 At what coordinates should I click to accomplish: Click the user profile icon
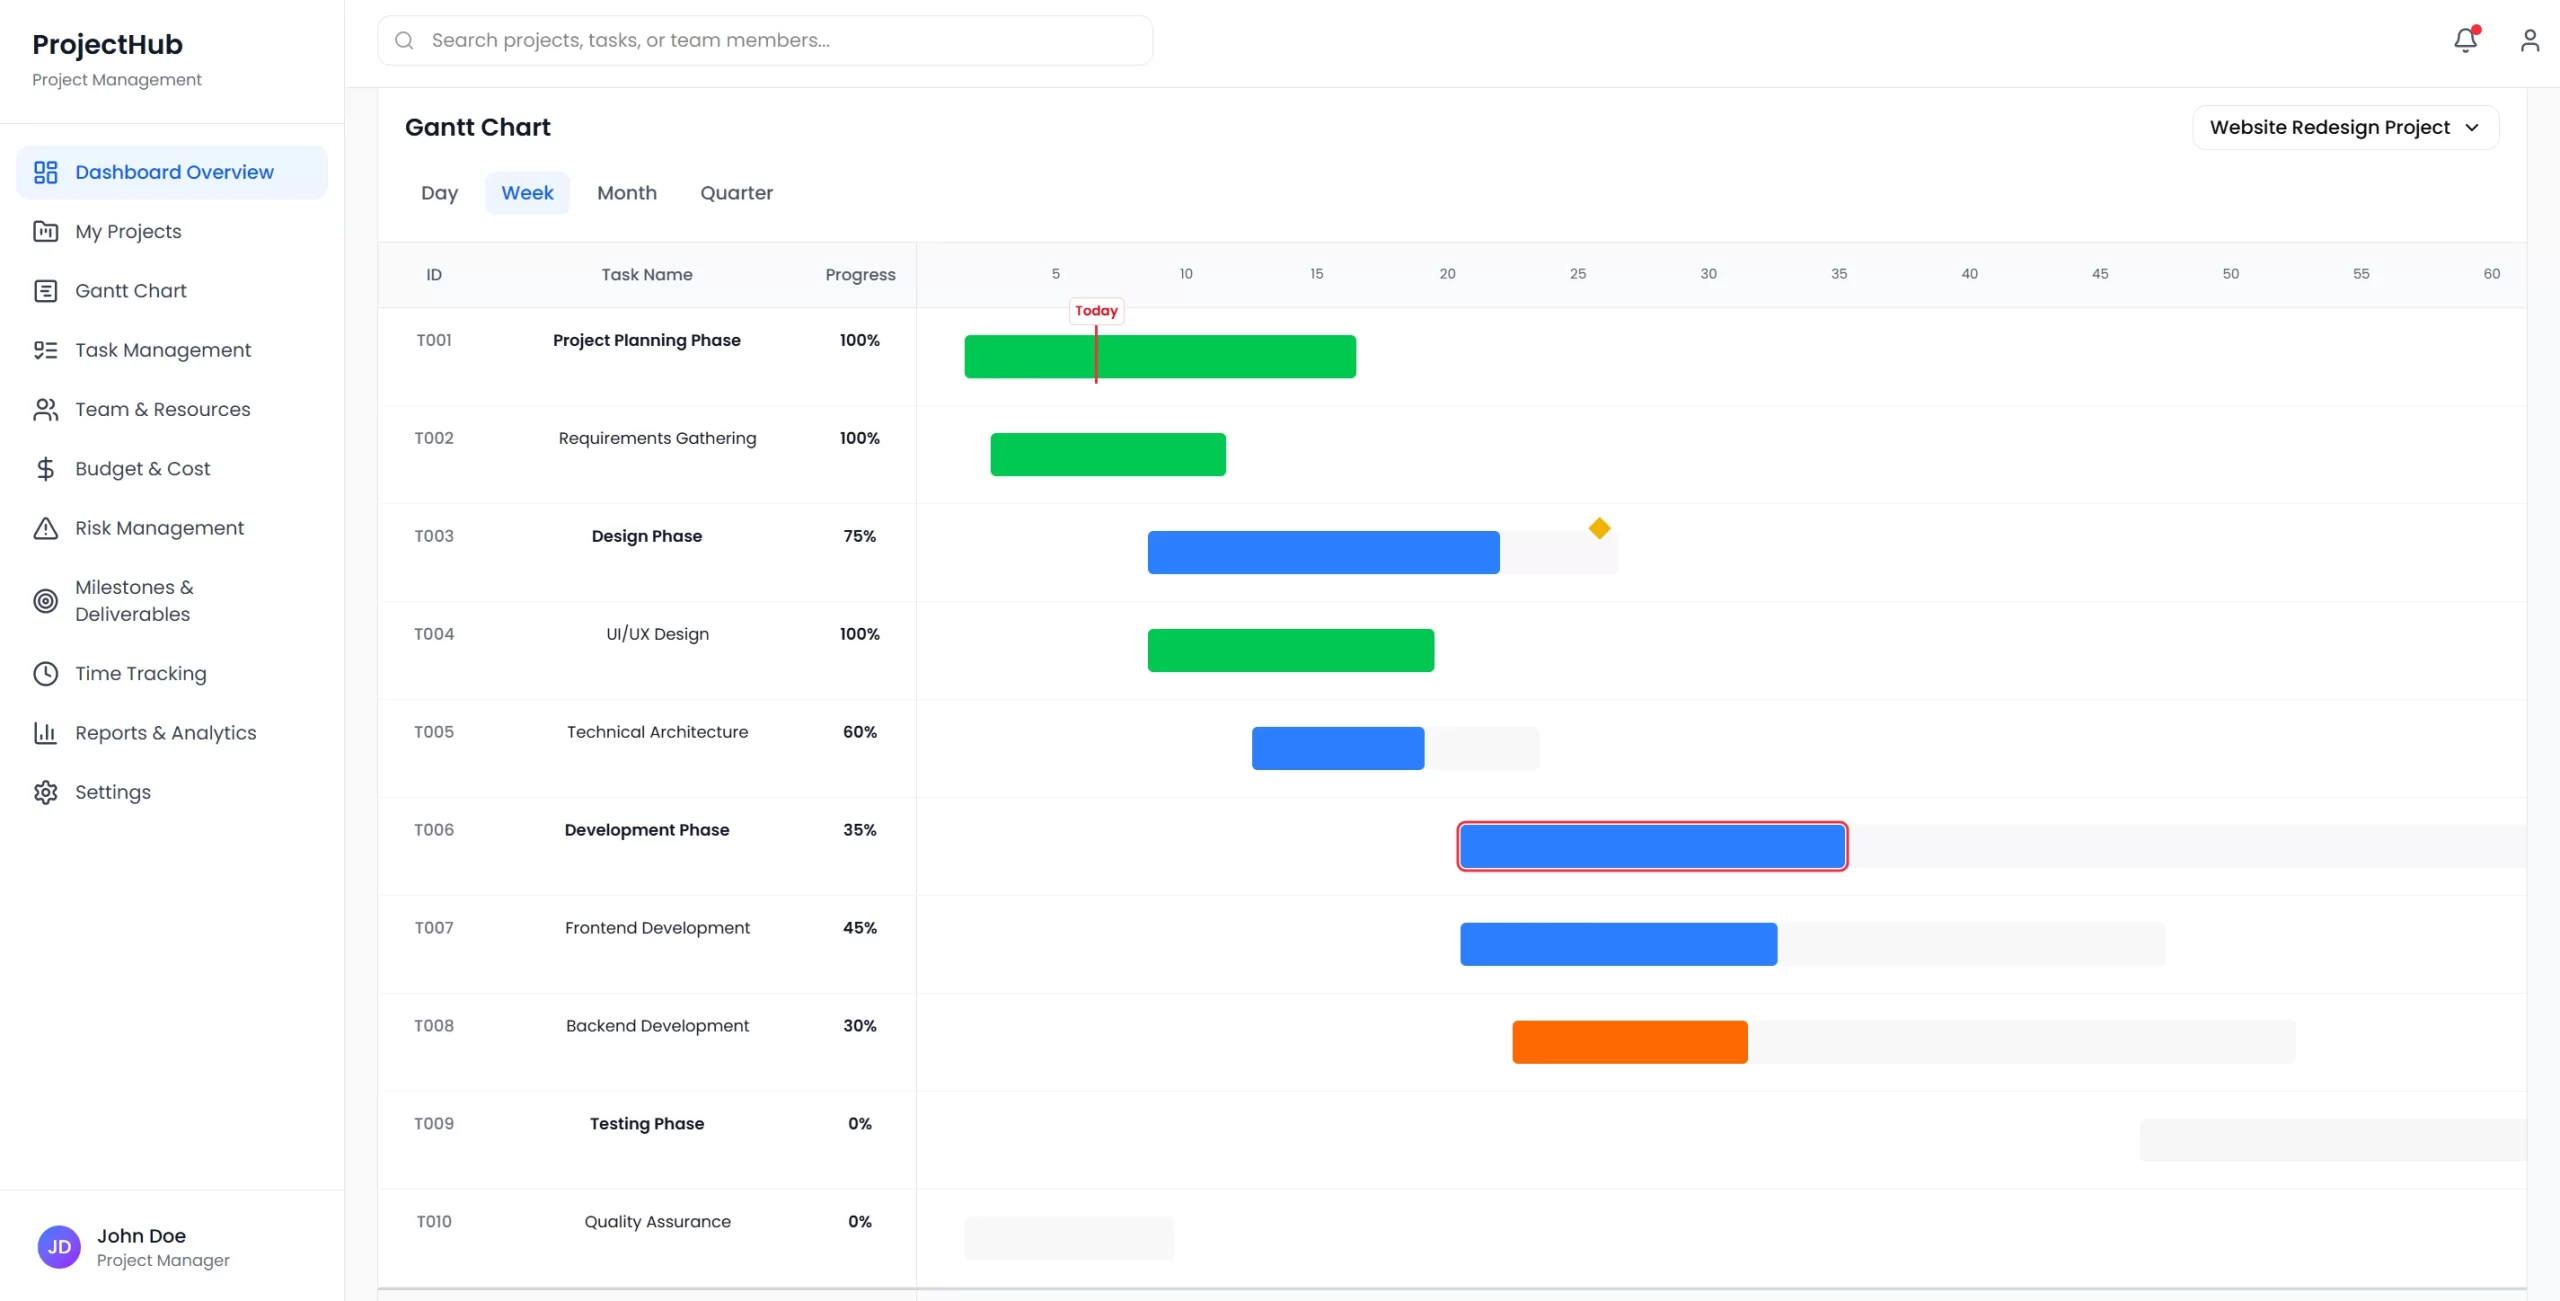2529,40
